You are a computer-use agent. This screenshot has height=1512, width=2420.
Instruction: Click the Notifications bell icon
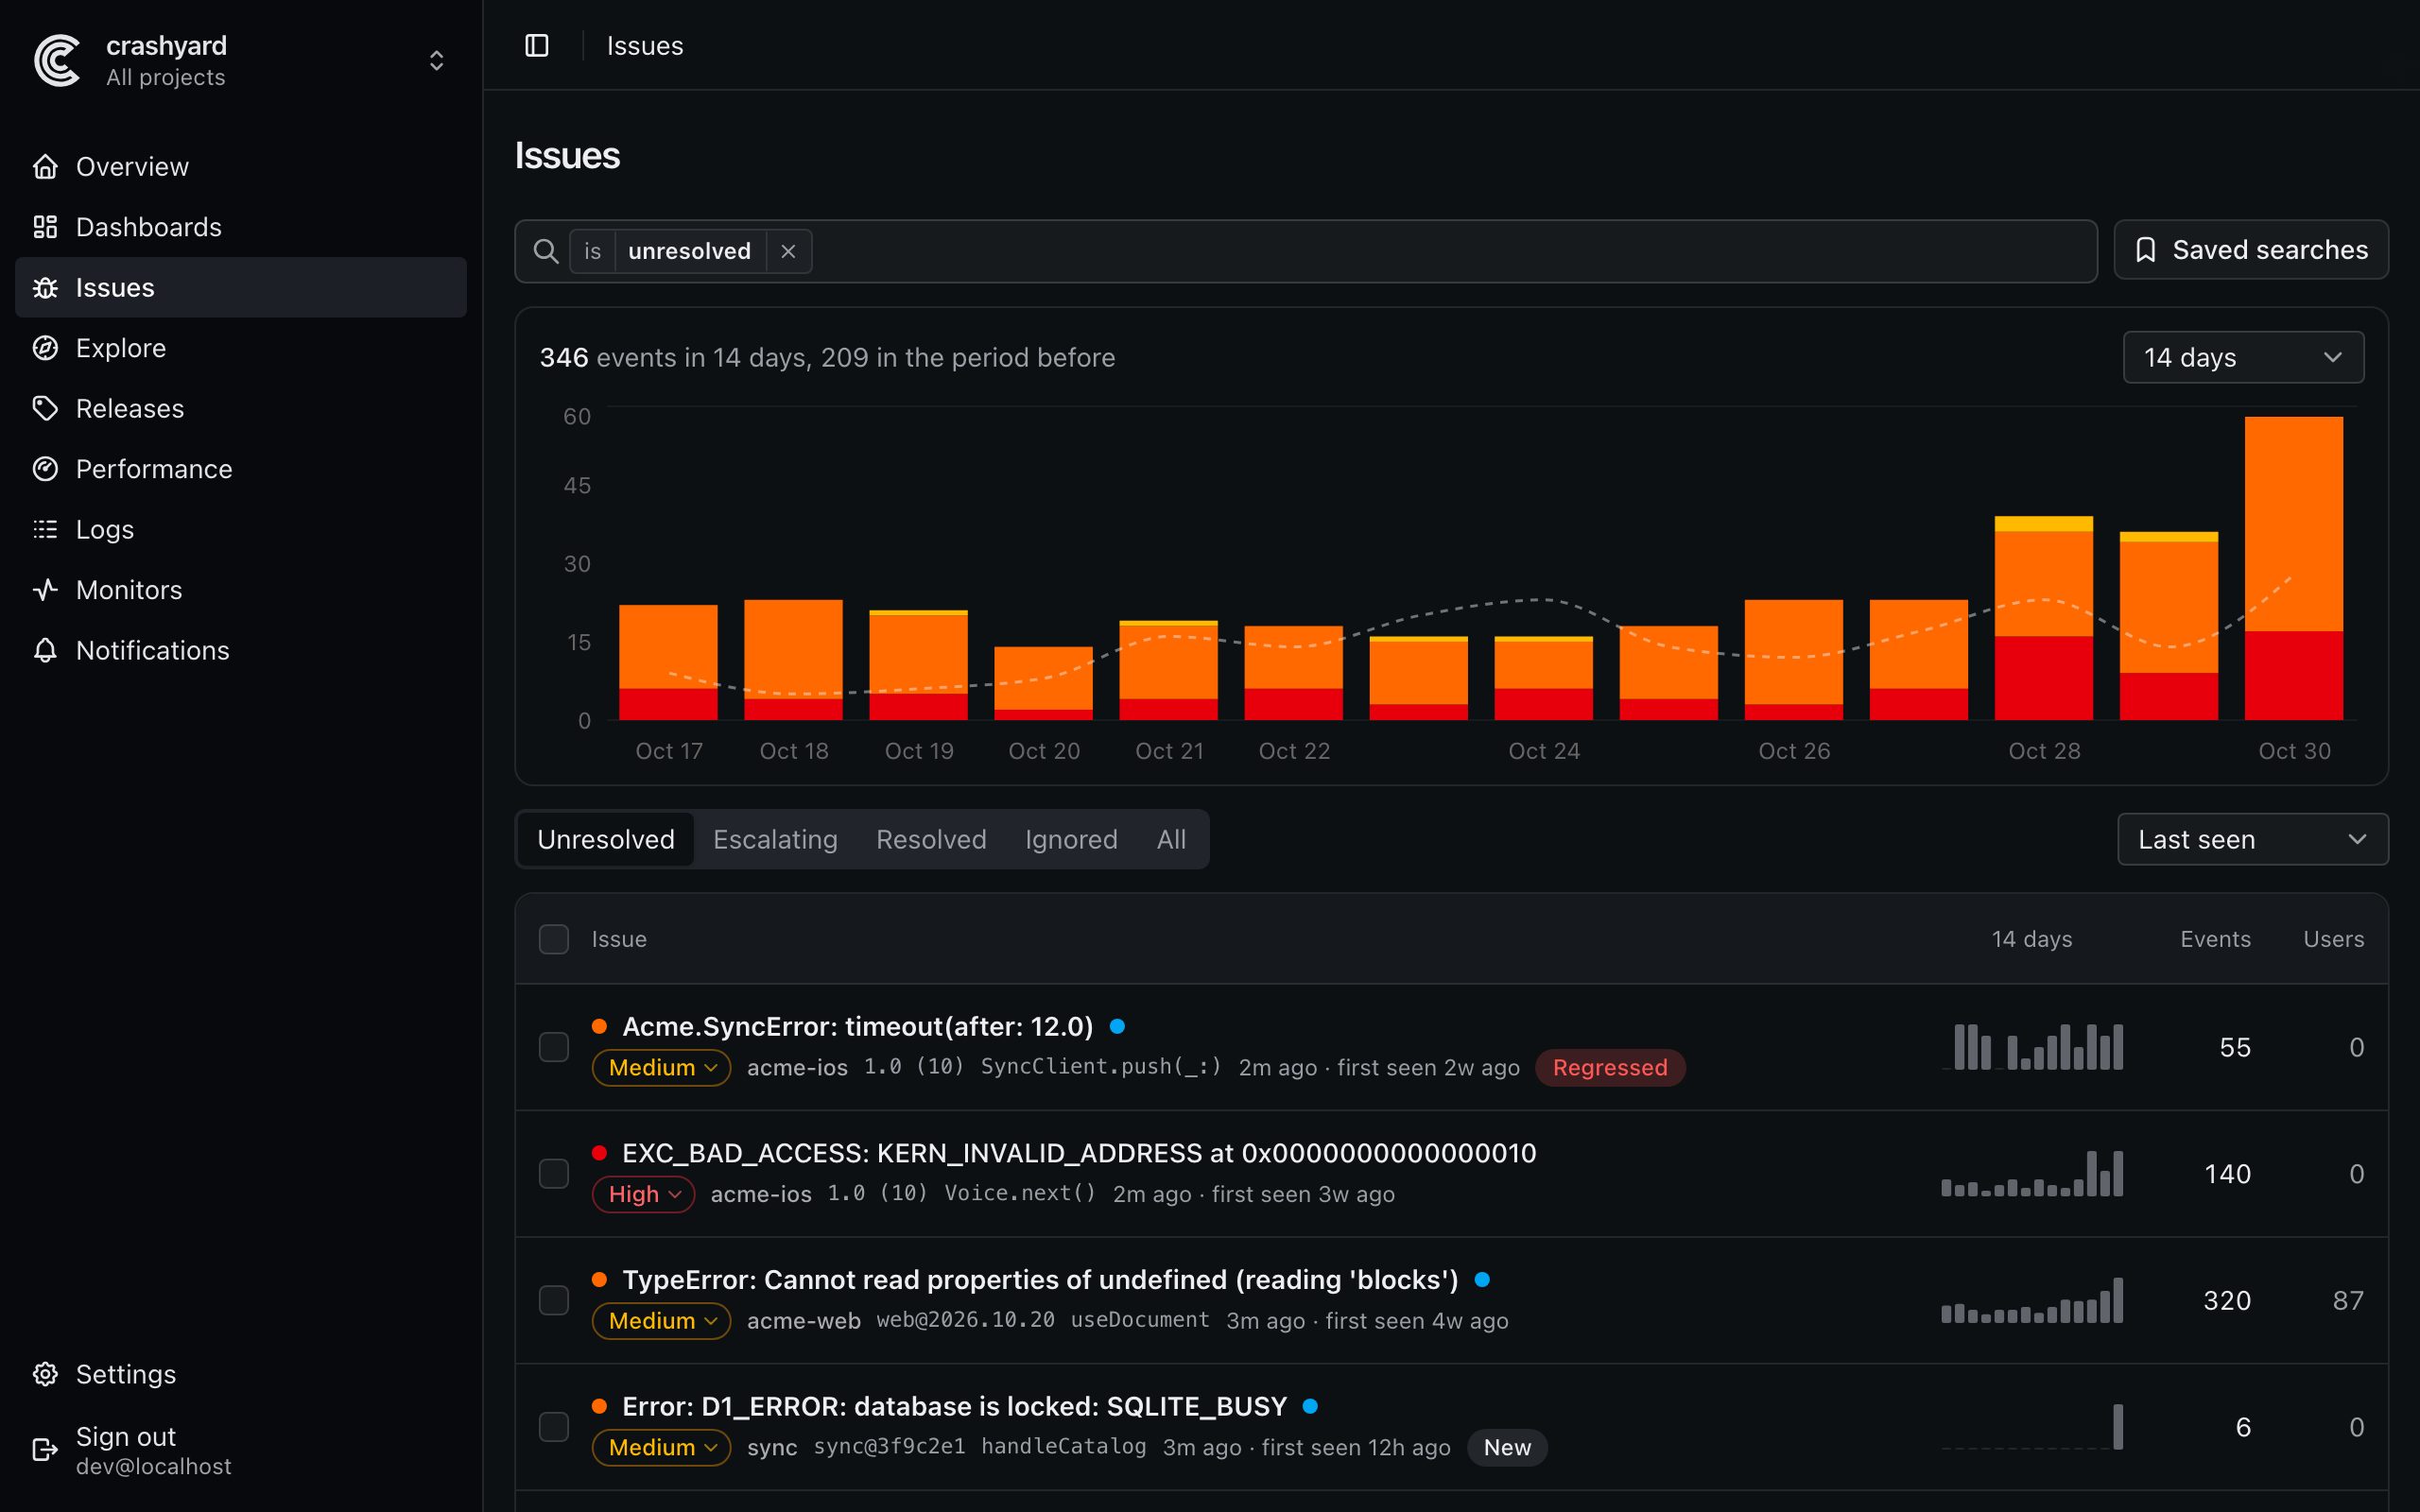pyautogui.click(x=45, y=650)
